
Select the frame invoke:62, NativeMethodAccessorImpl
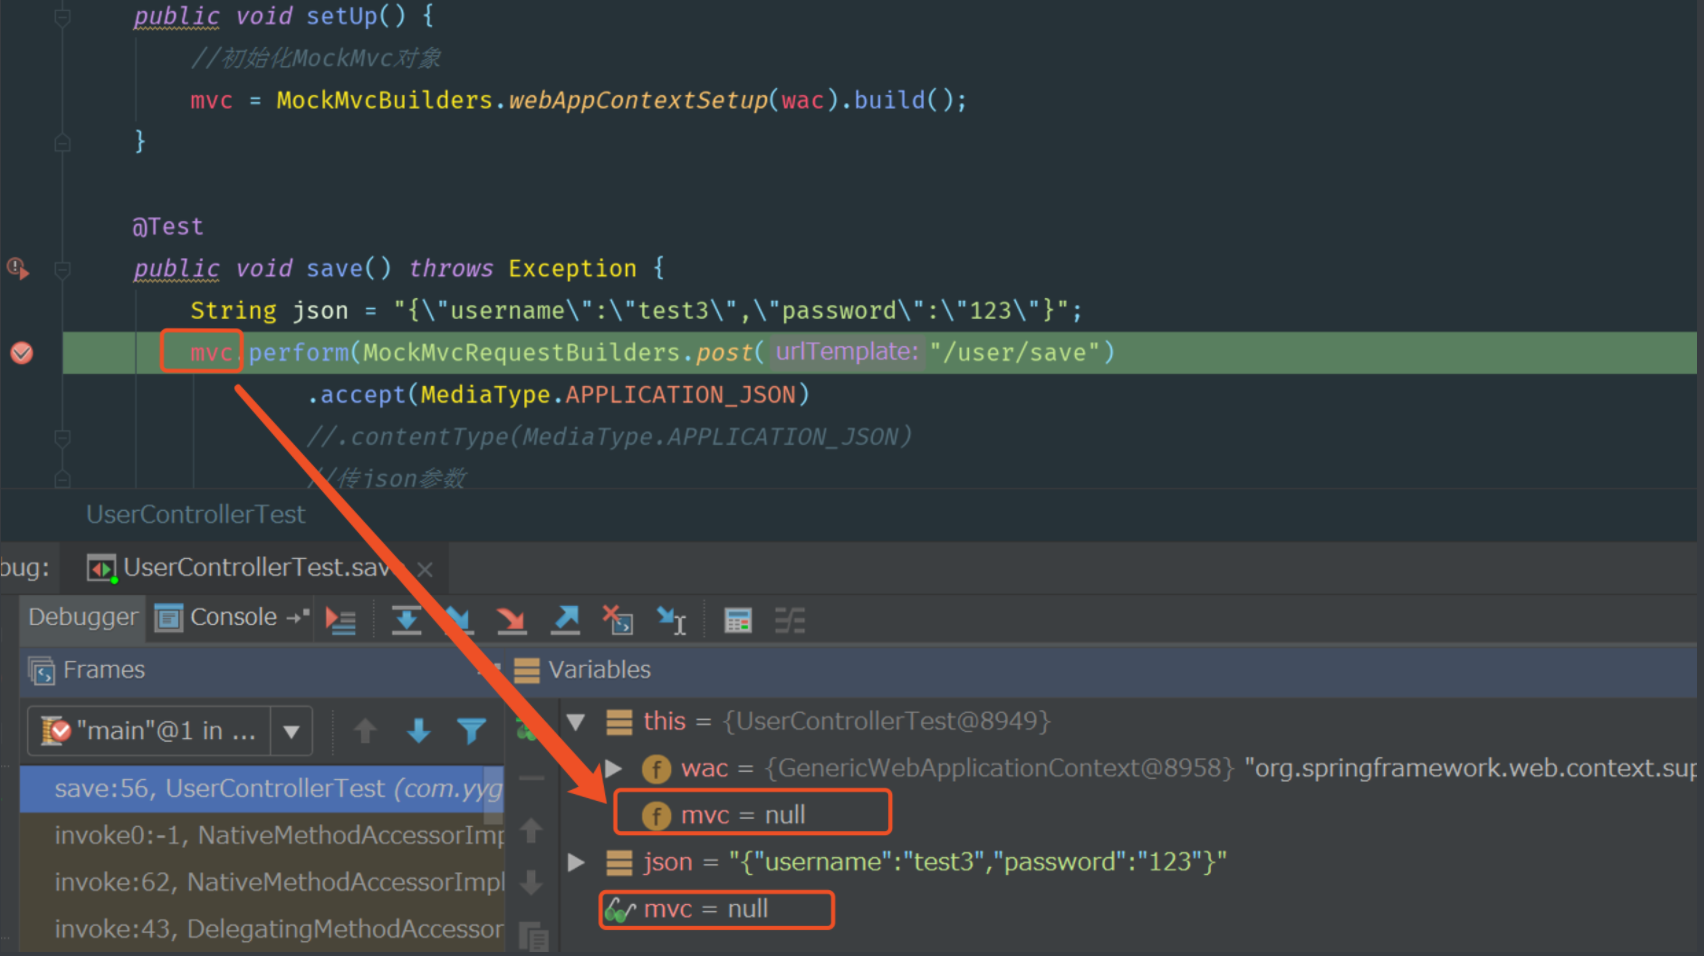point(262,882)
